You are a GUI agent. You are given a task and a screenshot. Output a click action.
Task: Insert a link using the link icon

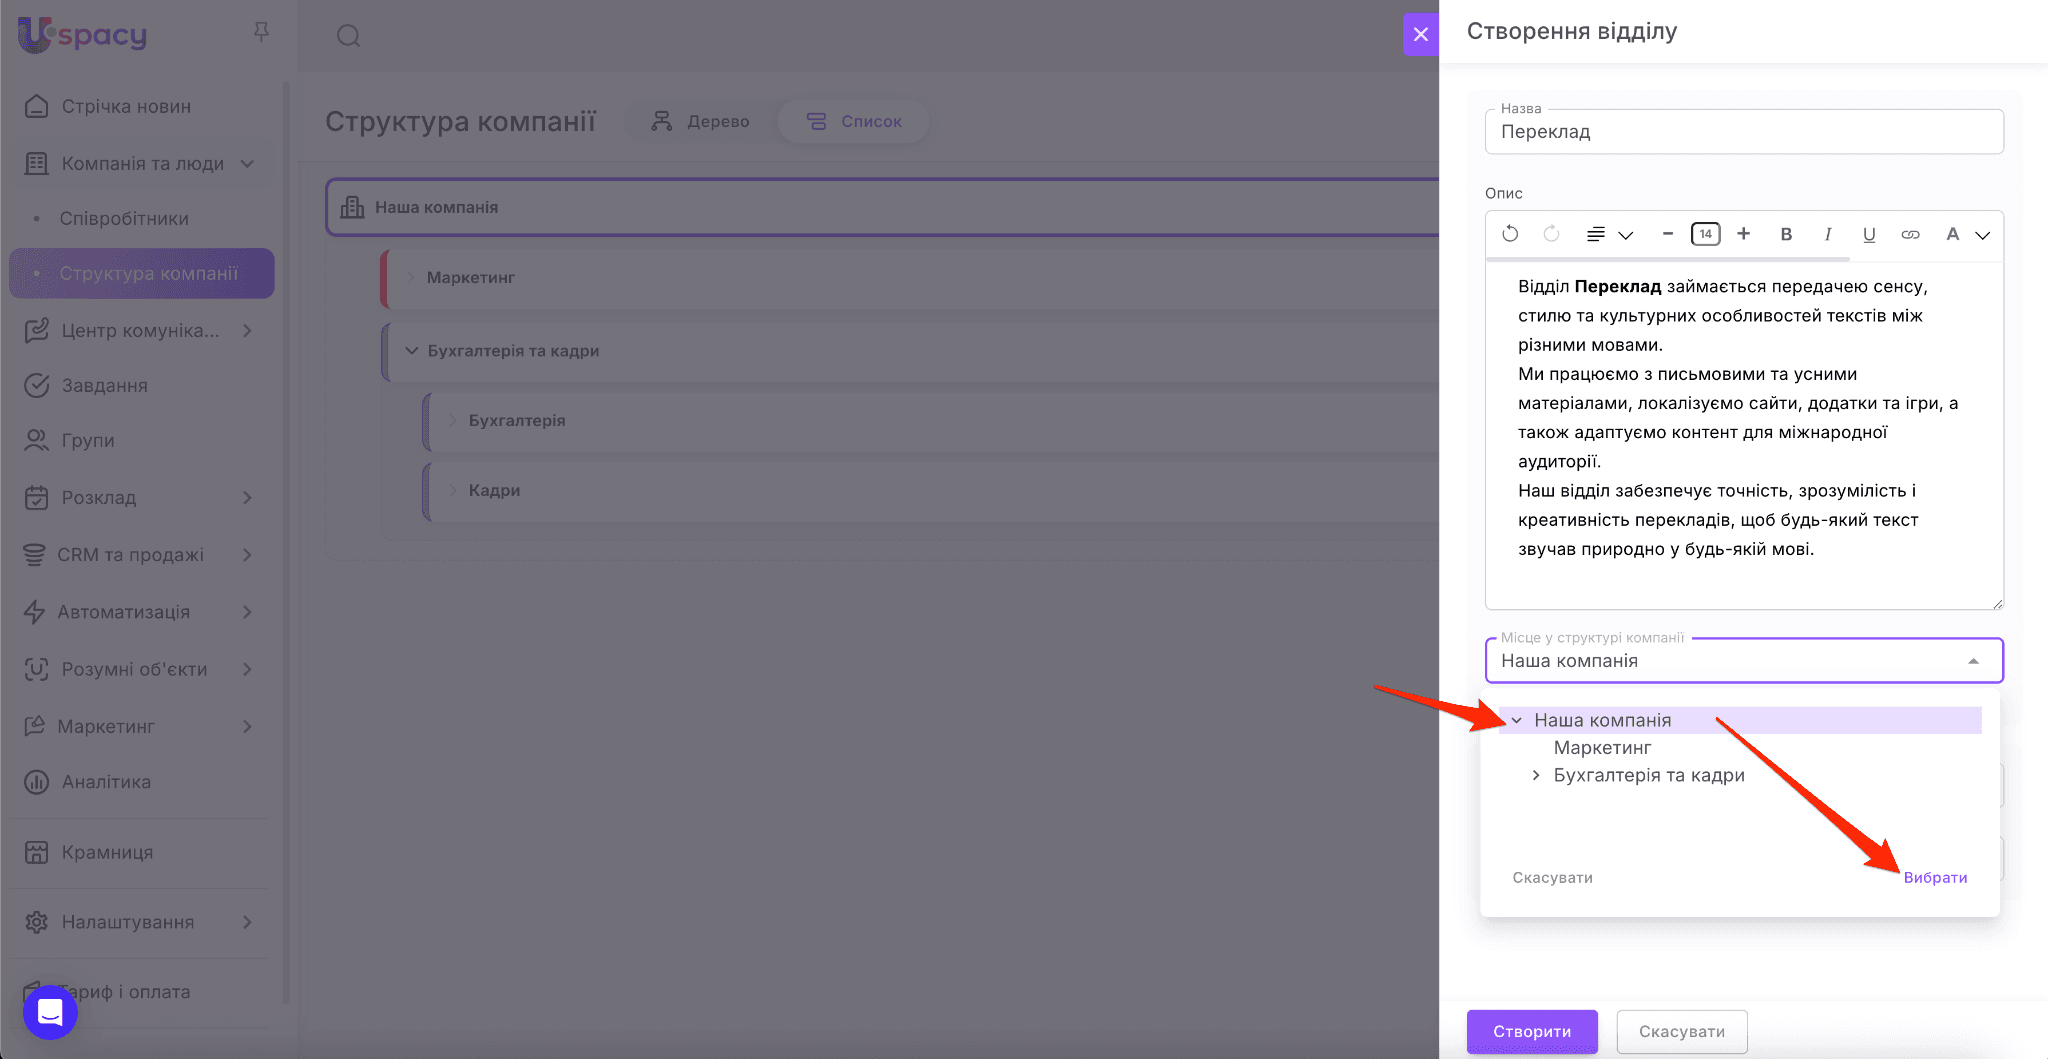click(x=1910, y=234)
